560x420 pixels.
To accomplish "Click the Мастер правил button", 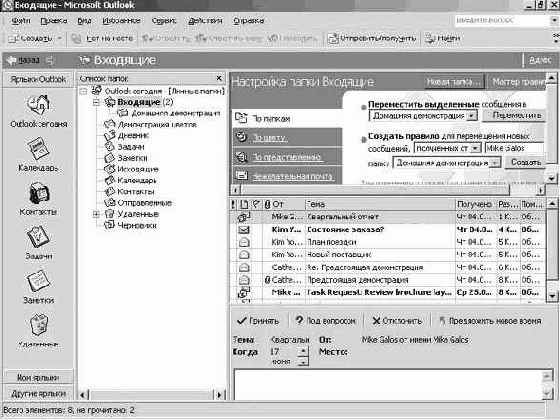I will tap(517, 82).
